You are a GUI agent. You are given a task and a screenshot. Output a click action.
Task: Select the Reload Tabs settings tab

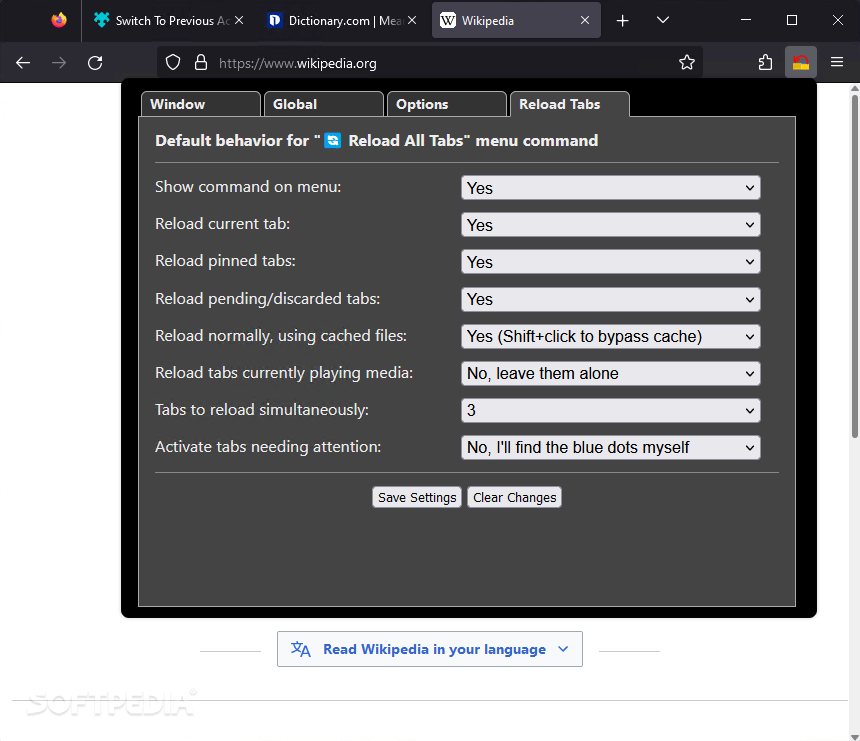(570, 104)
